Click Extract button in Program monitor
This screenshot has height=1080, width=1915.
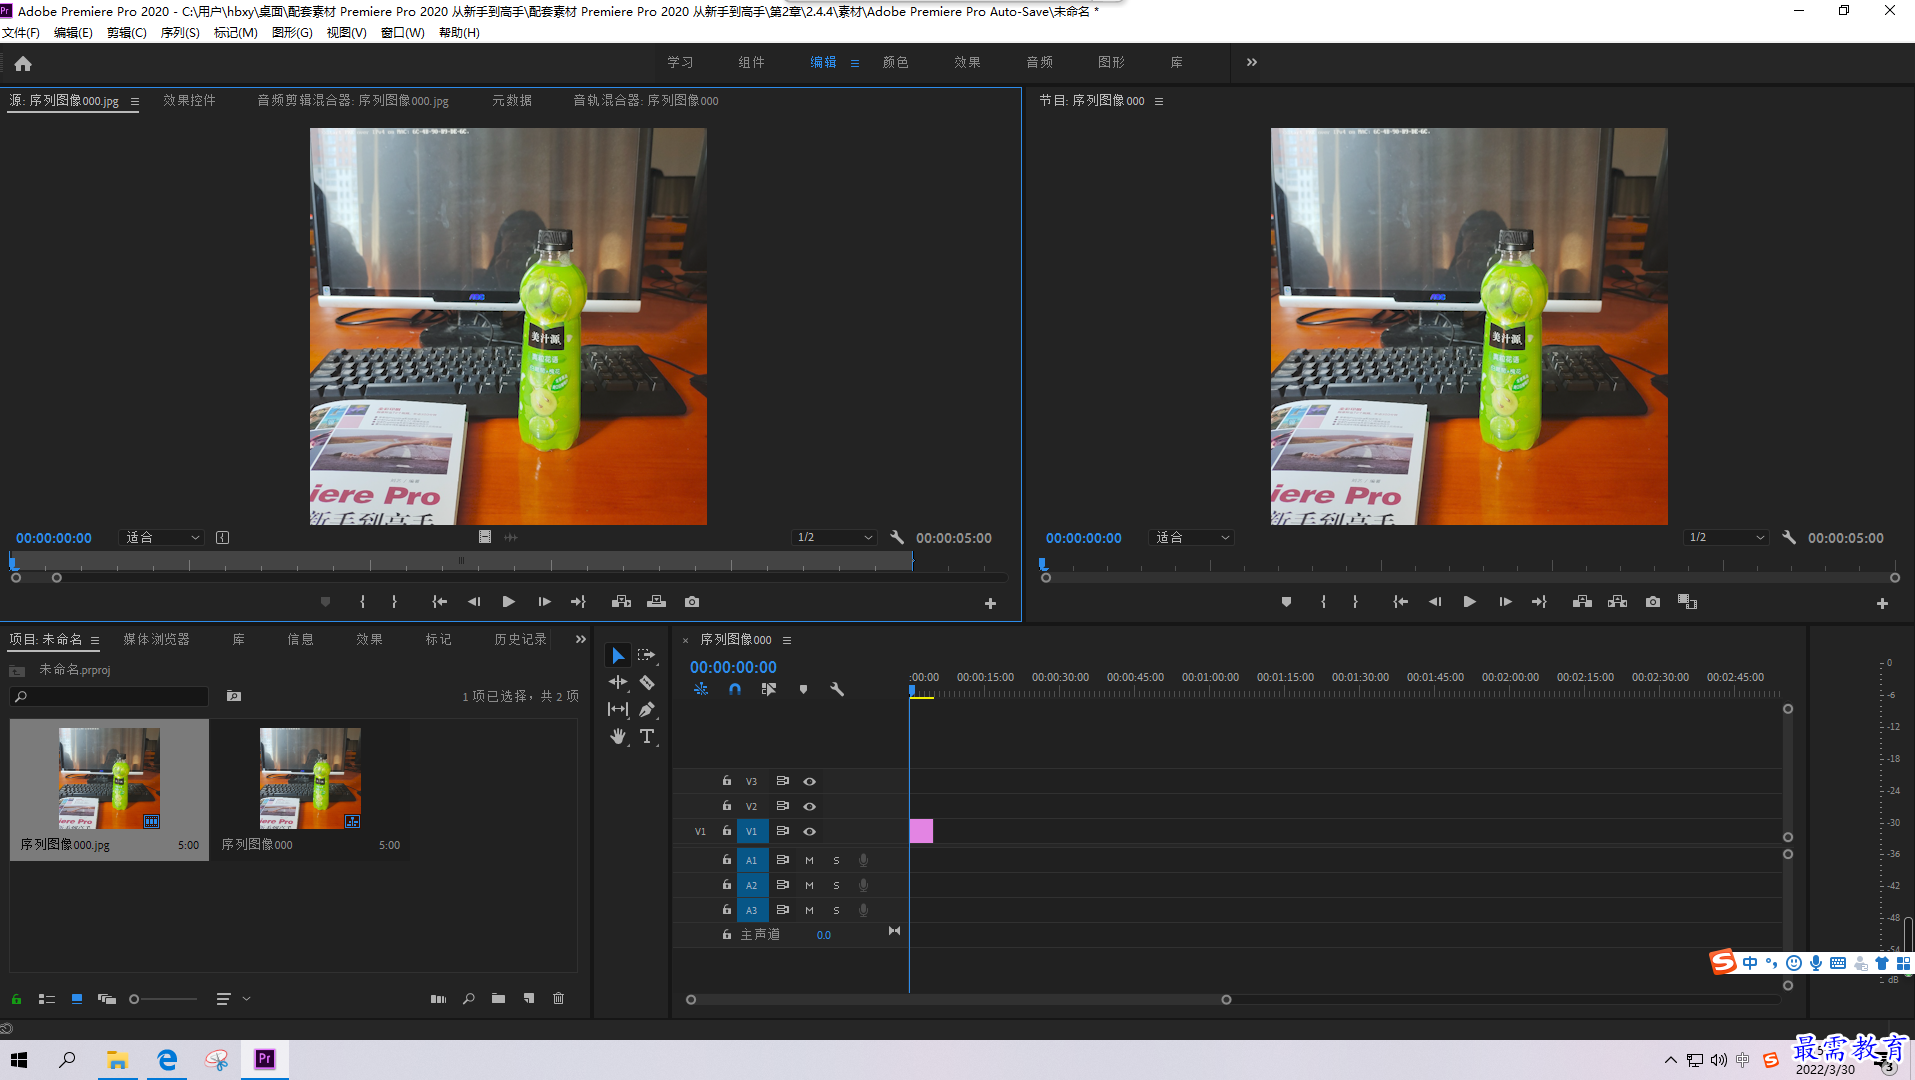(x=1617, y=602)
